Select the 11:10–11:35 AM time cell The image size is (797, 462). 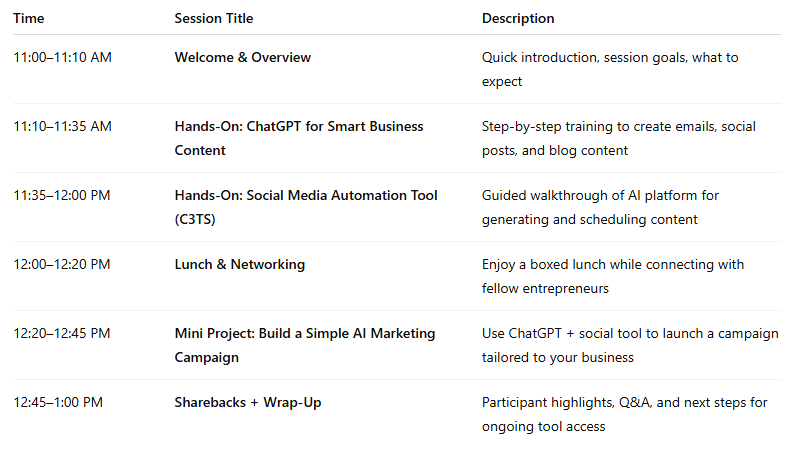[x=62, y=127]
